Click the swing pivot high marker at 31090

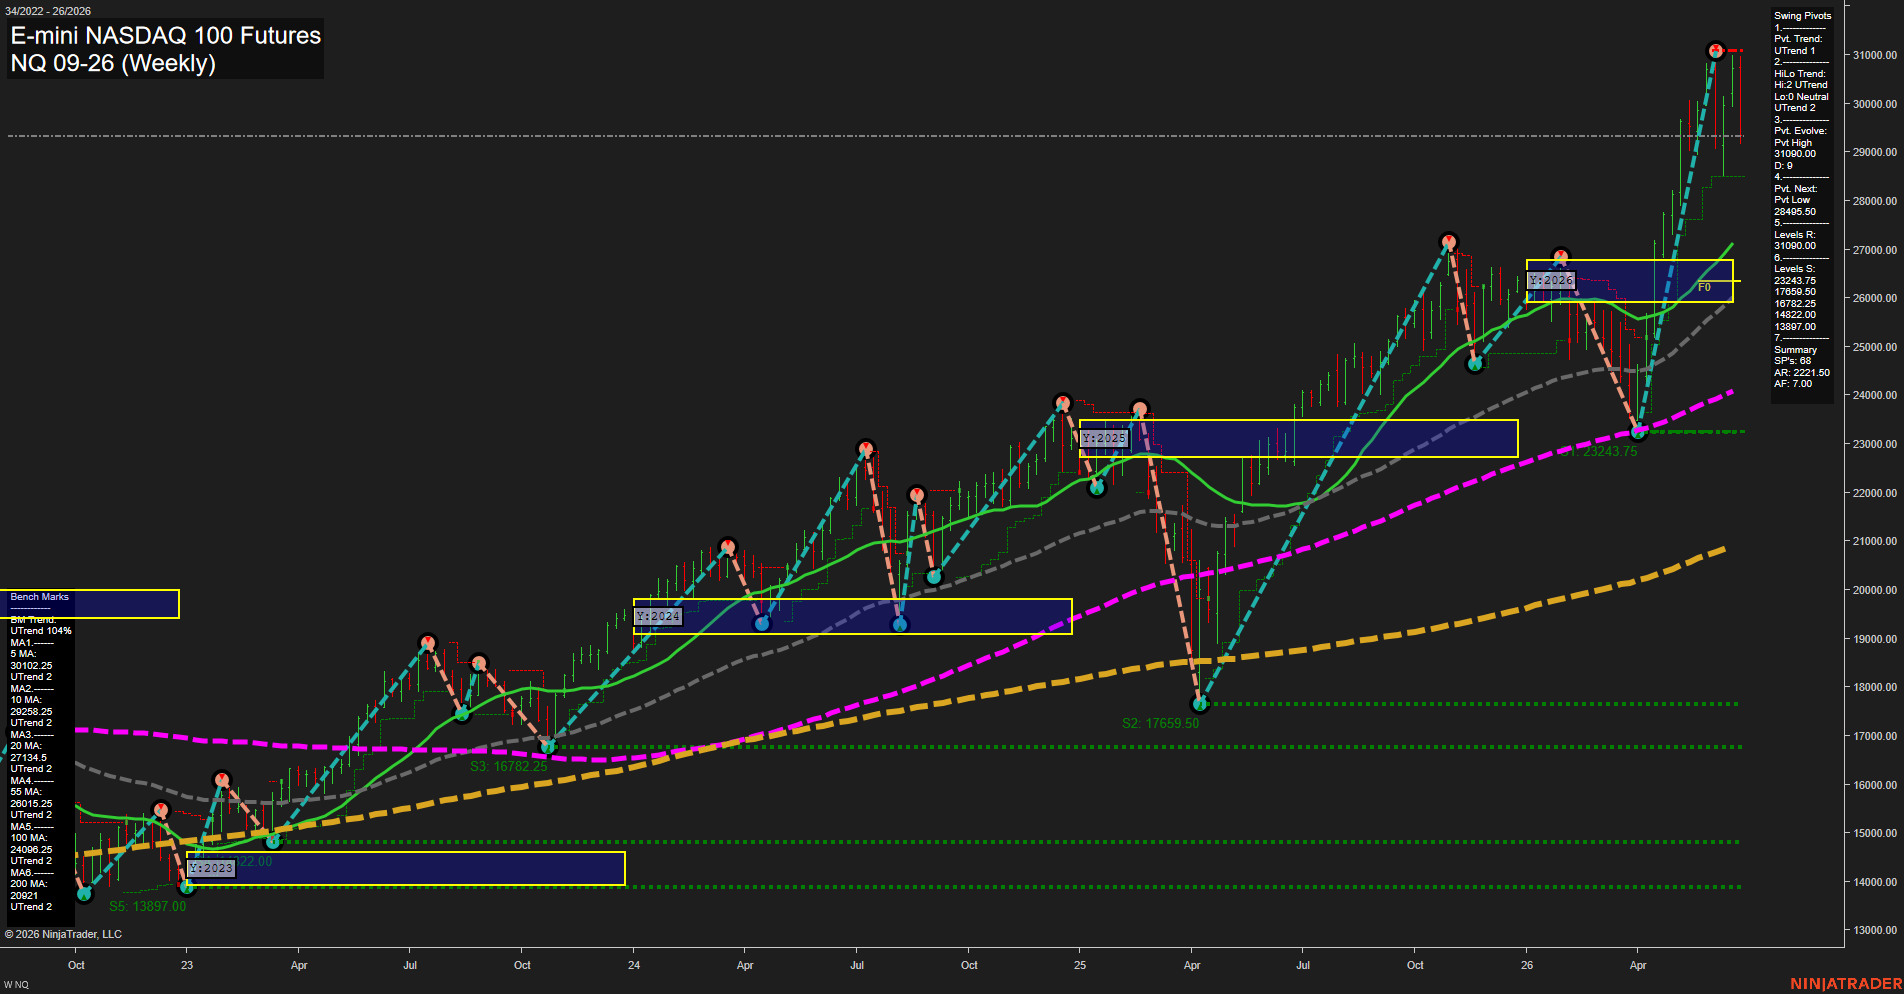pyautogui.click(x=1715, y=50)
